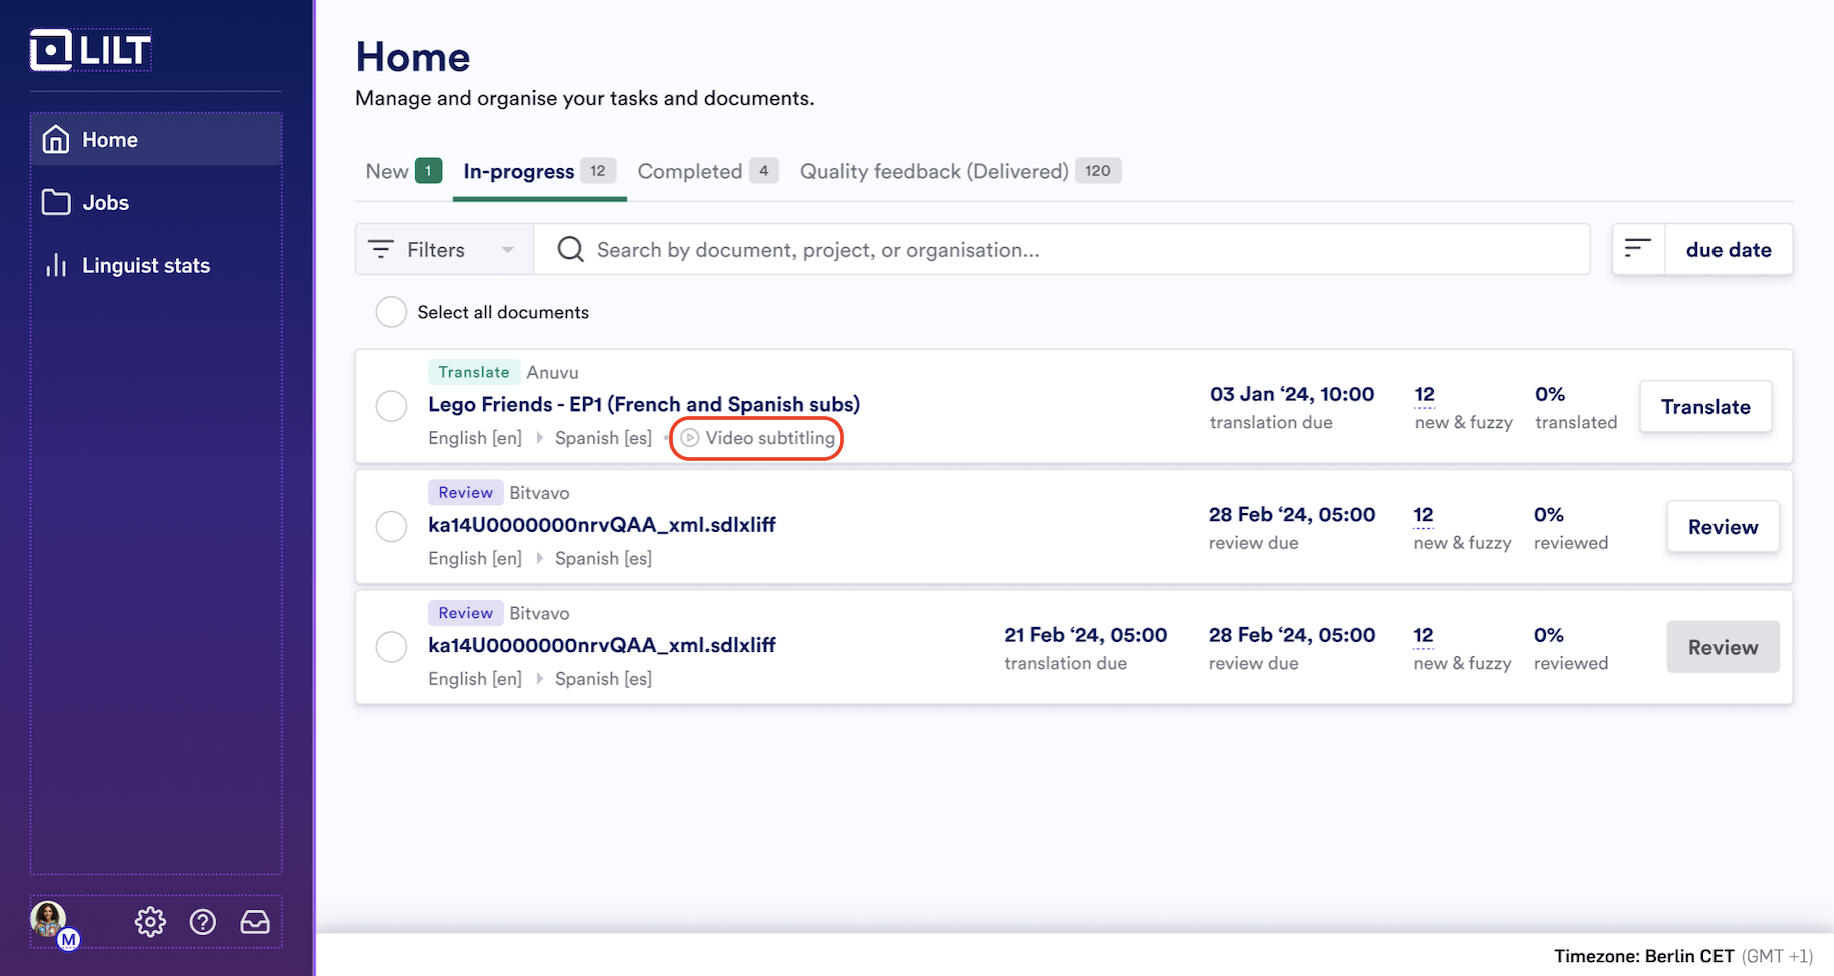The width and height of the screenshot is (1834, 976).
Task: Click the Filters lines icon
Action: coord(381,249)
